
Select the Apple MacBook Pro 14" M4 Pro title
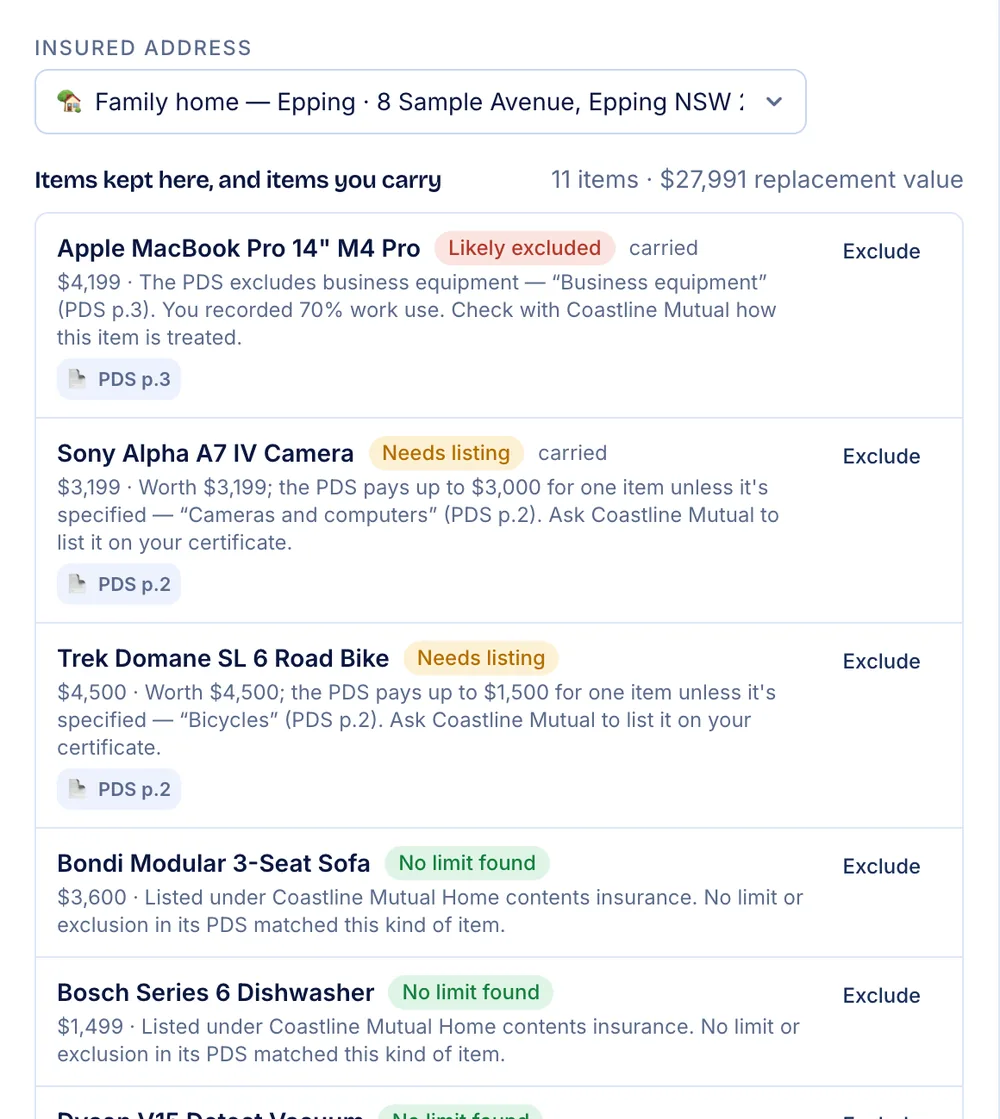coord(238,248)
